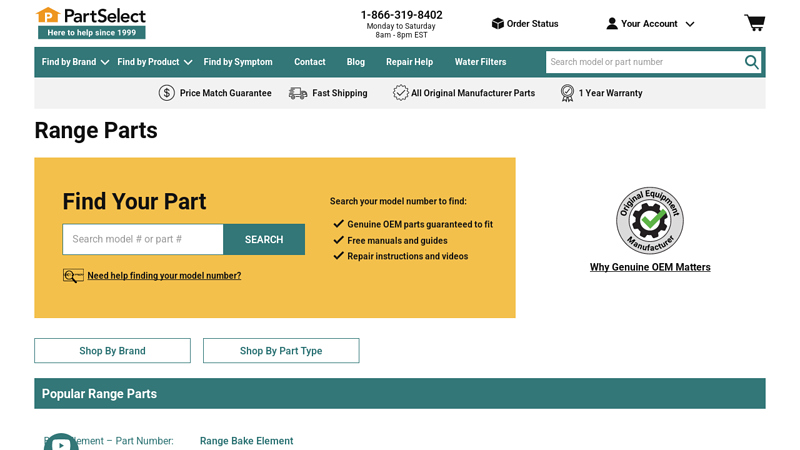The width and height of the screenshot is (800, 450).
Task: Click All Original Manufacturer Parts text
Action: click(x=473, y=93)
